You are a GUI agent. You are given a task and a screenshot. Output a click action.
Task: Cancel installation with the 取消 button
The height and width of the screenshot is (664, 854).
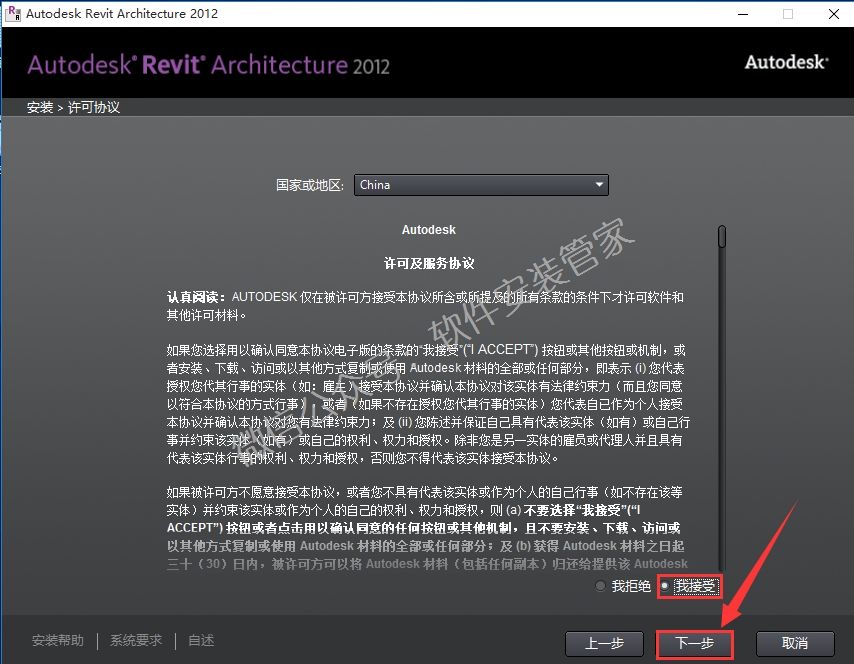[794, 643]
